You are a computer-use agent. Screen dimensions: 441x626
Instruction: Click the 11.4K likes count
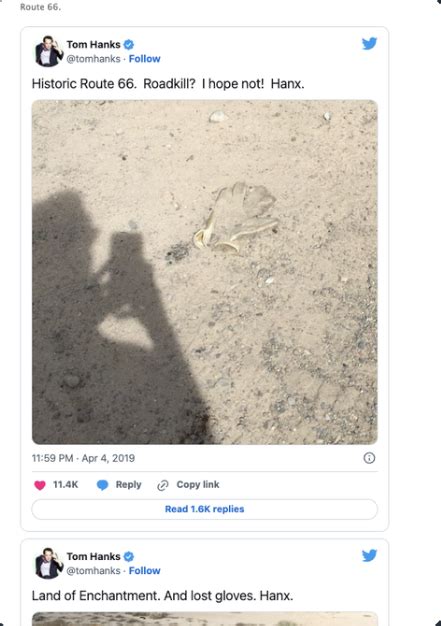(x=65, y=484)
